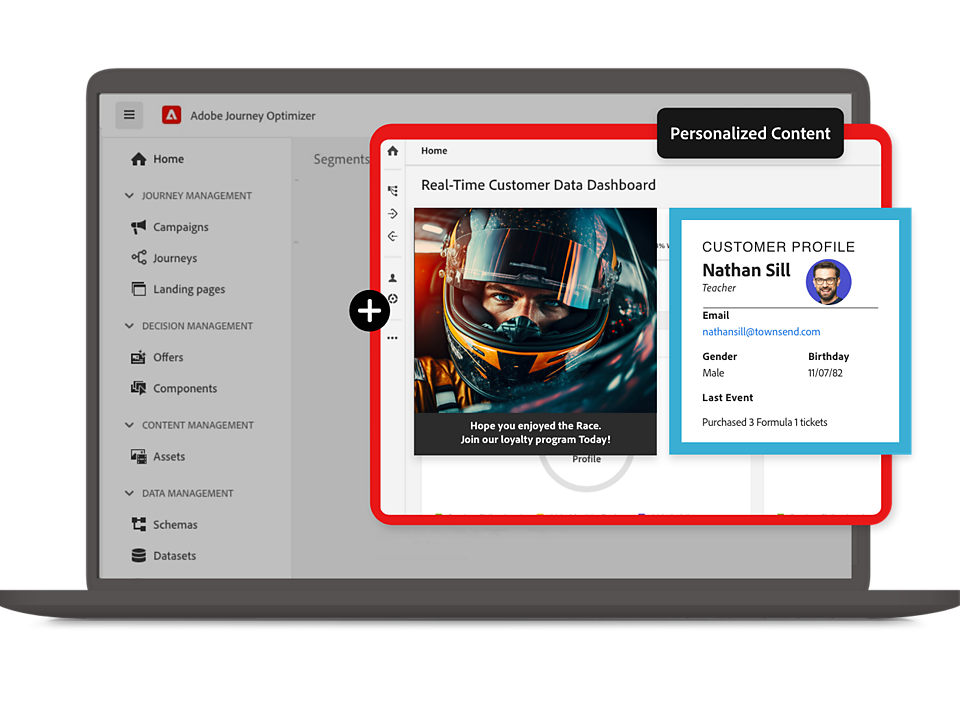Viewport: 960px width, 720px height.
Task: Open Campaigns via its megaphone icon
Action: coord(138,227)
